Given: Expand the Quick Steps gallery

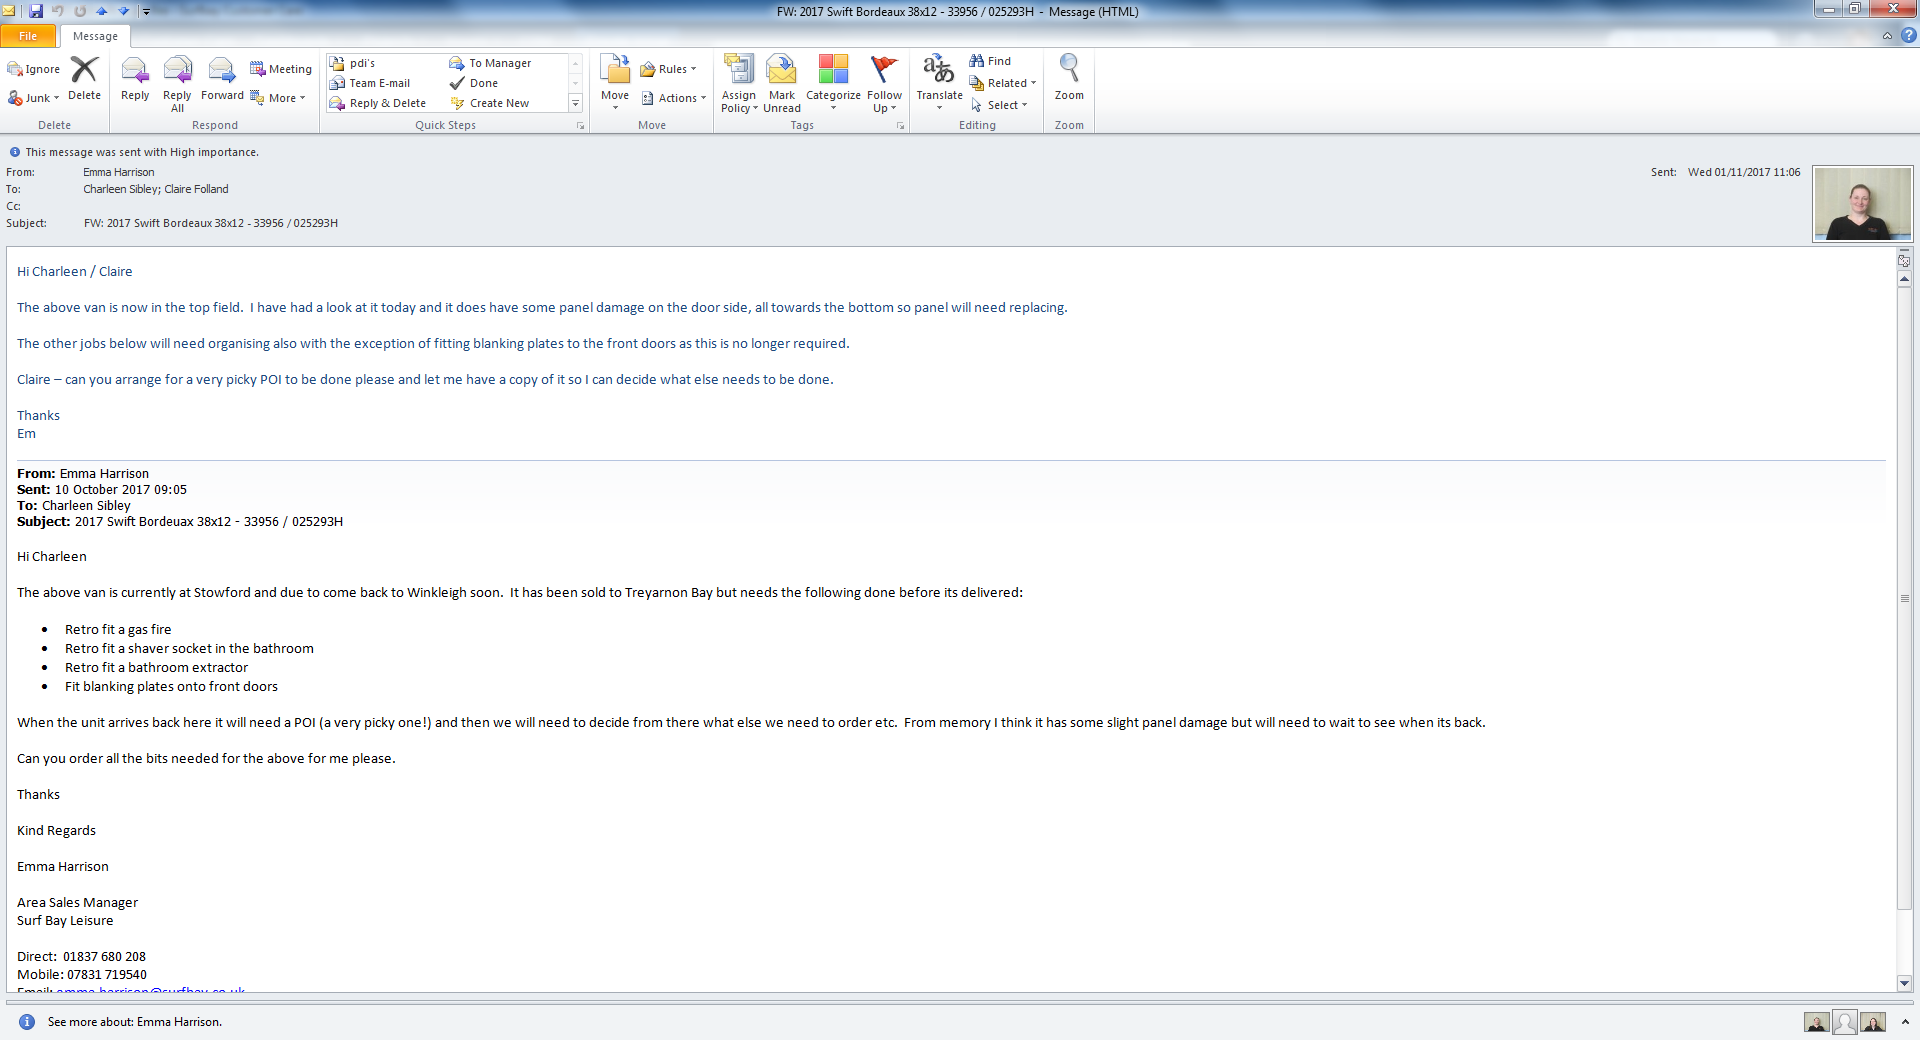Looking at the screenshot, I should click(575, 103).
